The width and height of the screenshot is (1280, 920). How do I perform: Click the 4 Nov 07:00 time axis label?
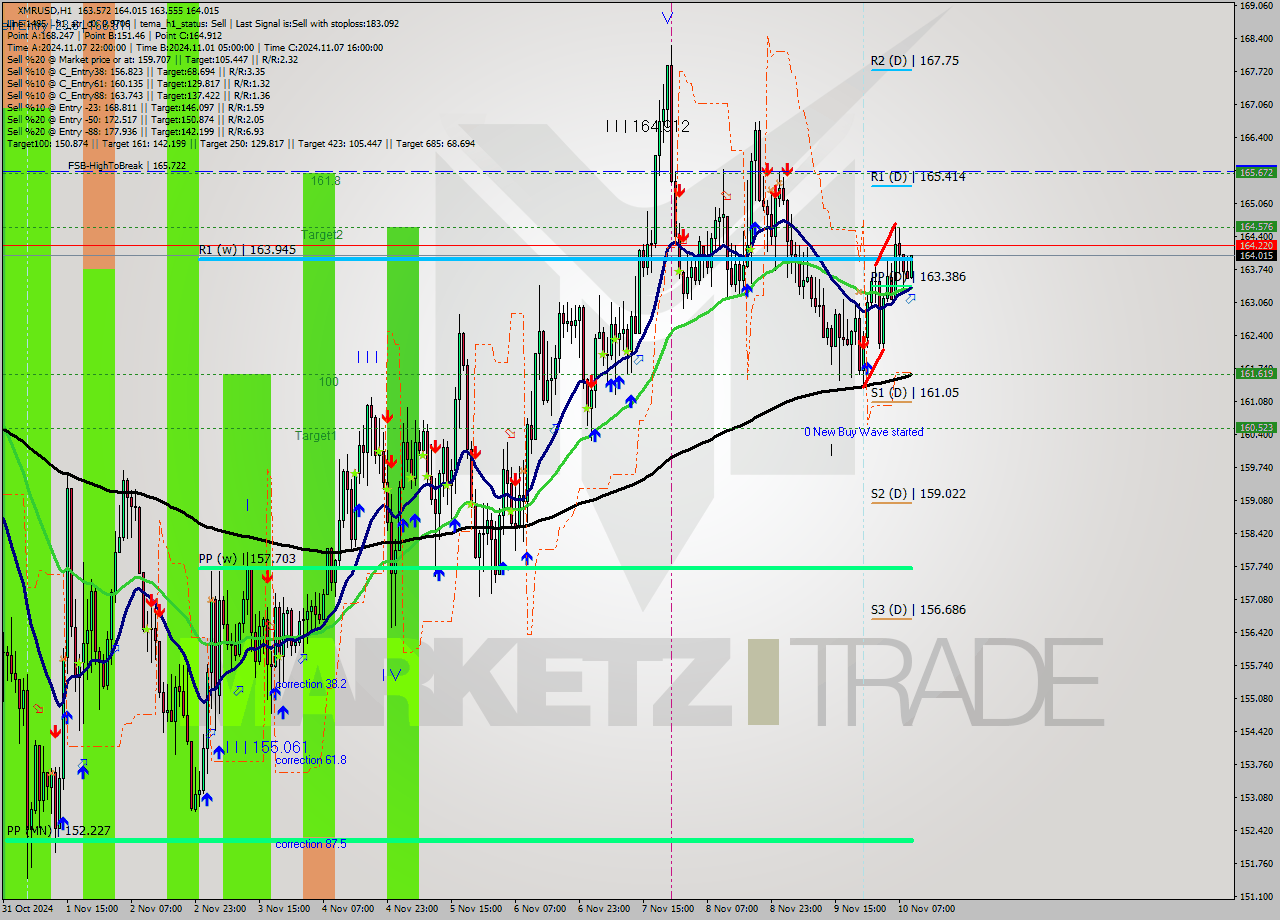point(348,909)
